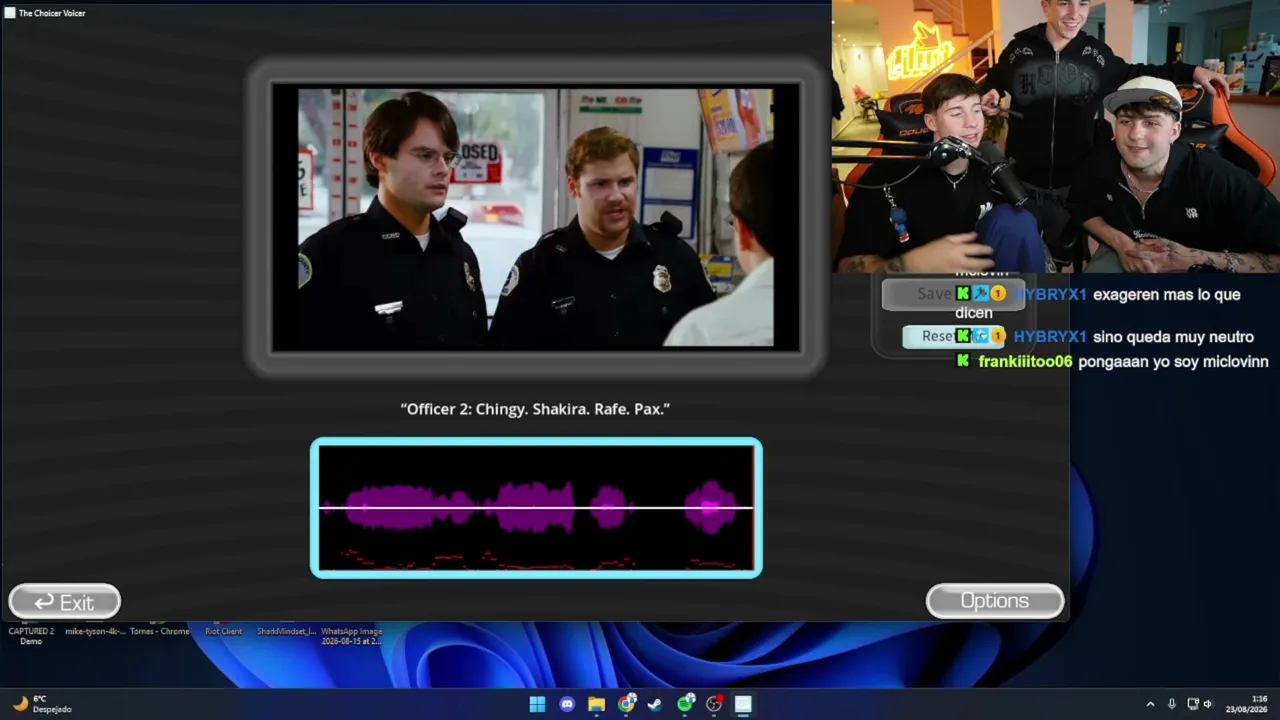Image resolution: width=1280 pixels, height=720 pixels.
Task: Select the CAPTURED 2 Demo desktop shortcut
Action: click(31, 636)
